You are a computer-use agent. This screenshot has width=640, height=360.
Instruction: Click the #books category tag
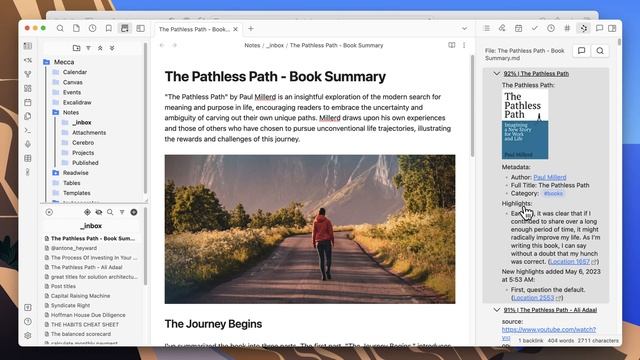pos(553,193)
